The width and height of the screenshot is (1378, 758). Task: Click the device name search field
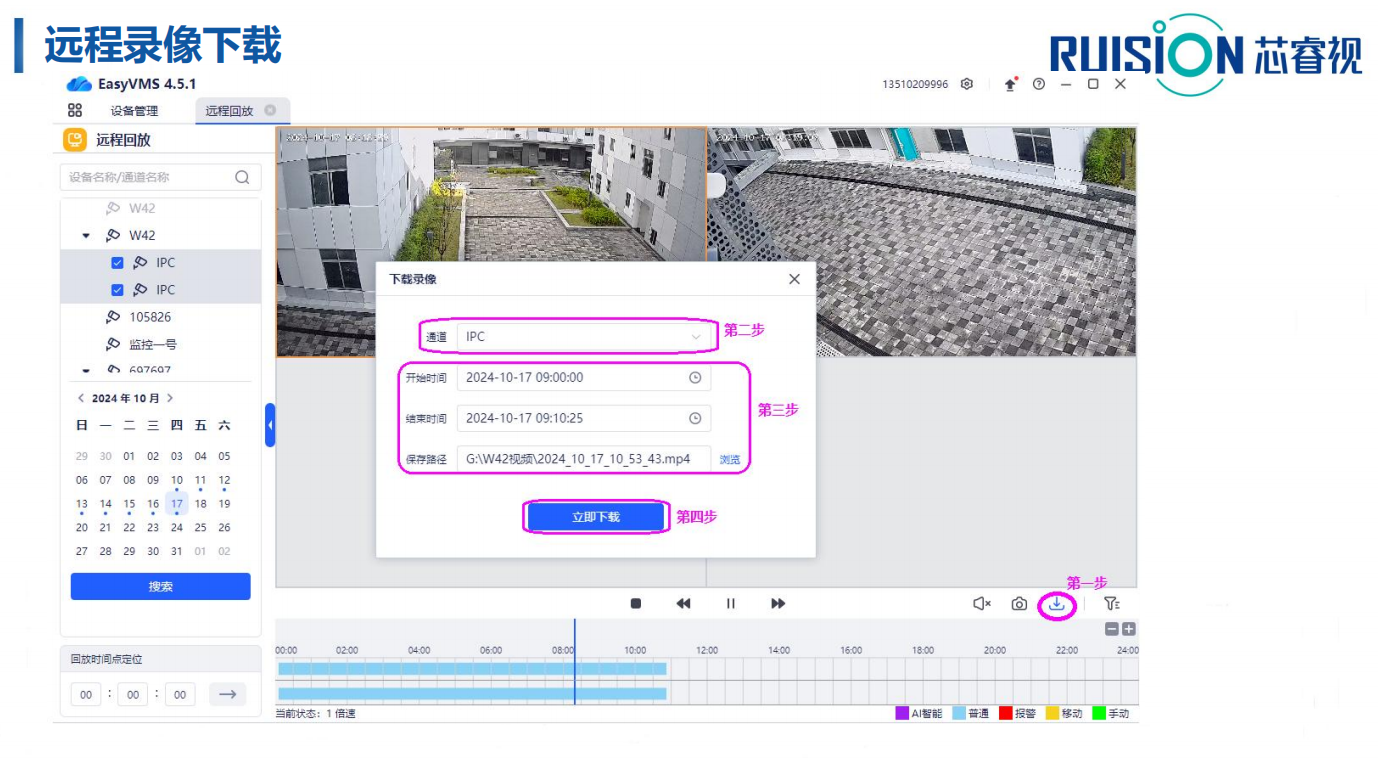pyautogui.click(x=150, y=177)
